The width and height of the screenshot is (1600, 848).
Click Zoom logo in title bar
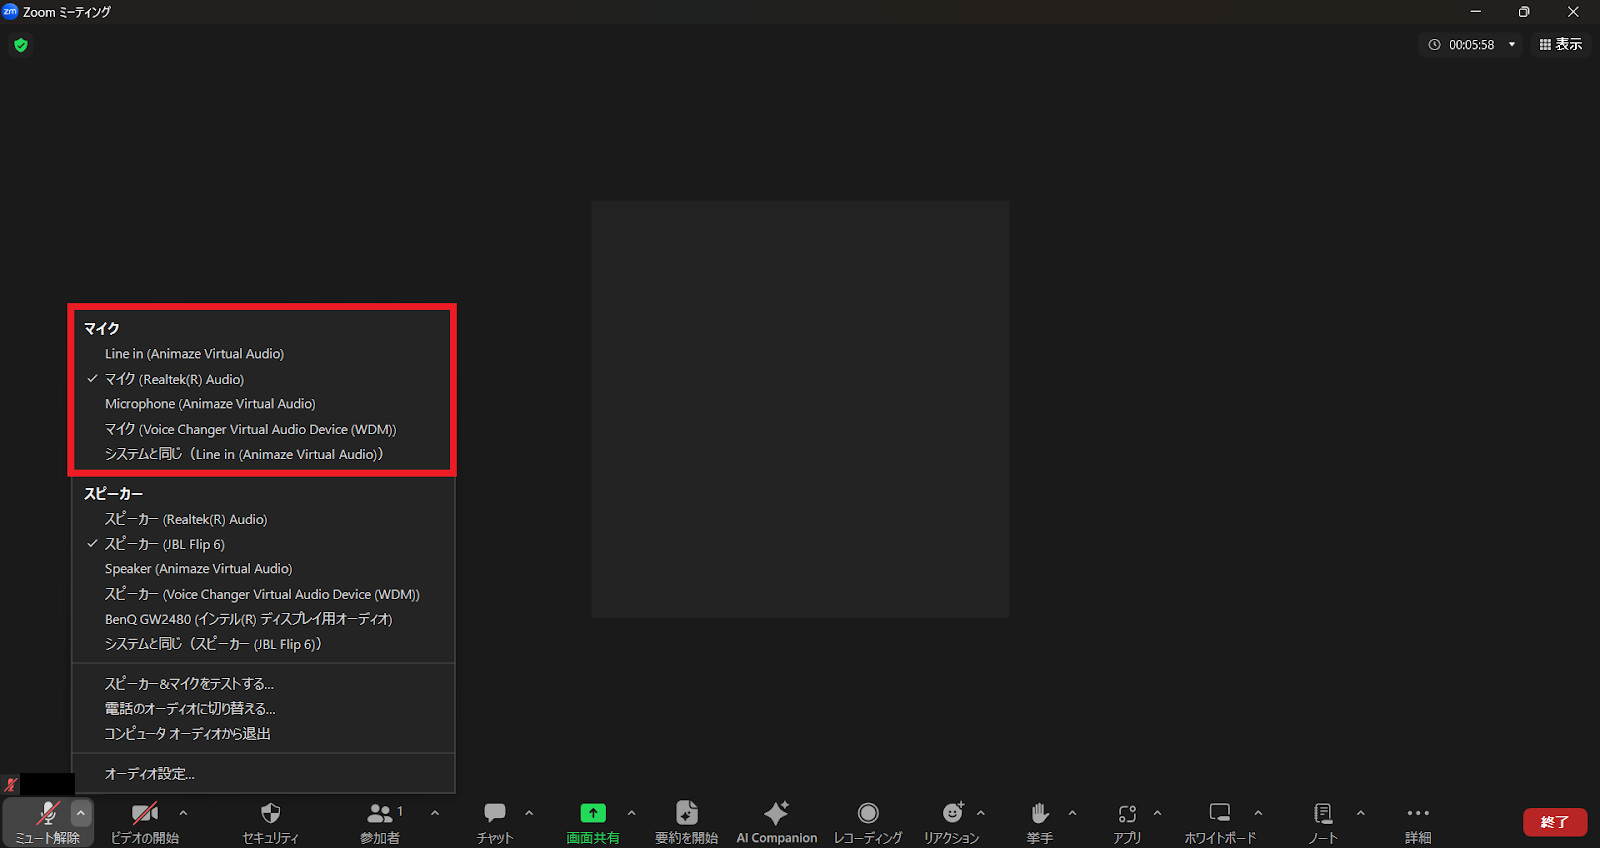(10, 12)
